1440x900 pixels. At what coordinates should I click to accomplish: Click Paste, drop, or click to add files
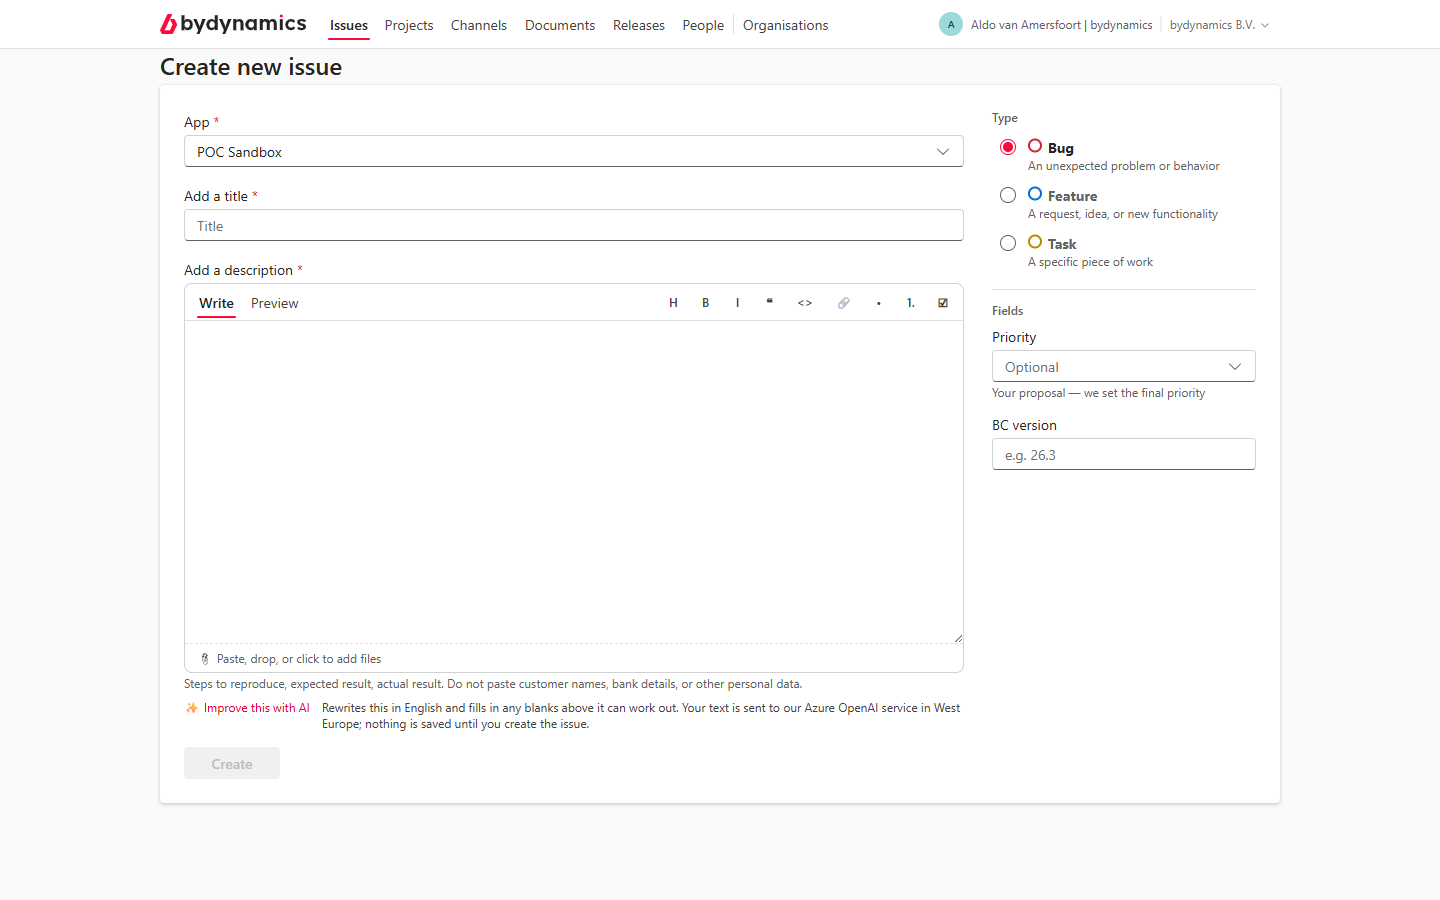point(299,659)
